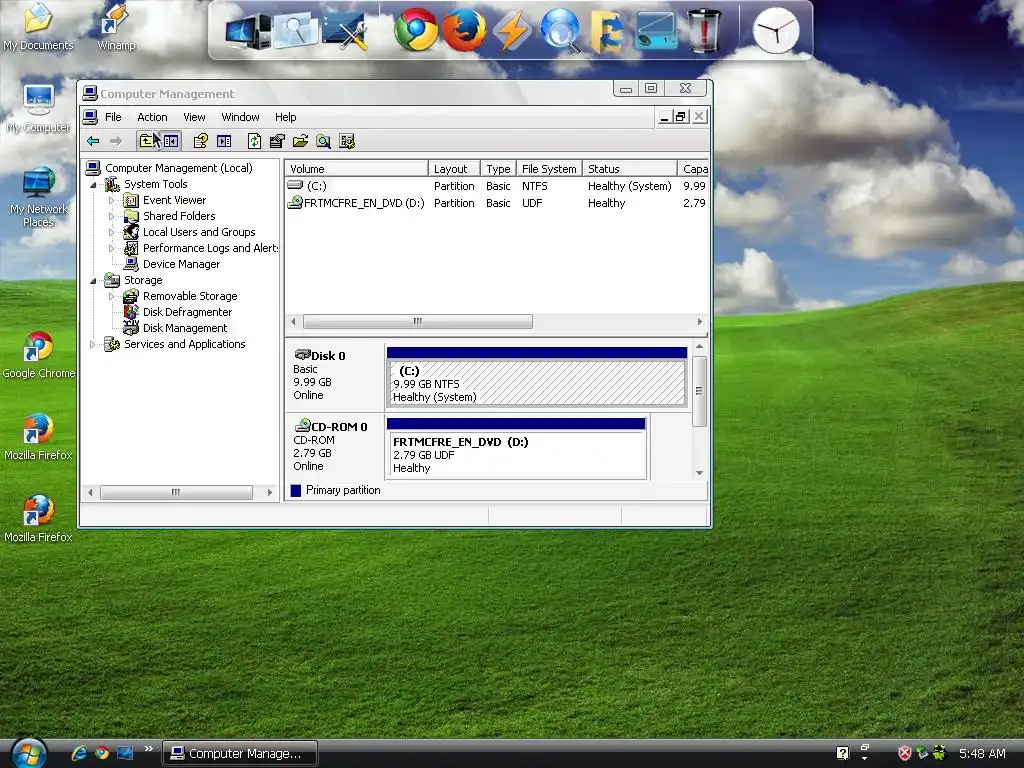The height and width of the screenshot is (768, 1024).
Task: Select Computer Management (Local) root node
Action: [x=178, y=168]
